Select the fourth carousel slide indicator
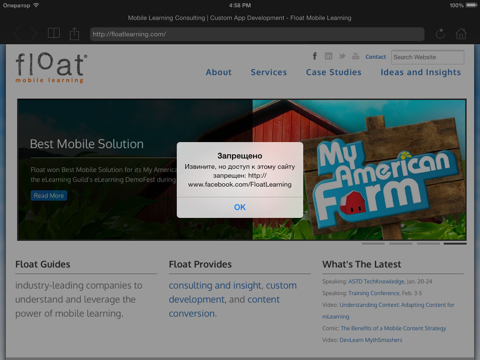Screen dimensions: 480x360 click(x=455, y=244)
